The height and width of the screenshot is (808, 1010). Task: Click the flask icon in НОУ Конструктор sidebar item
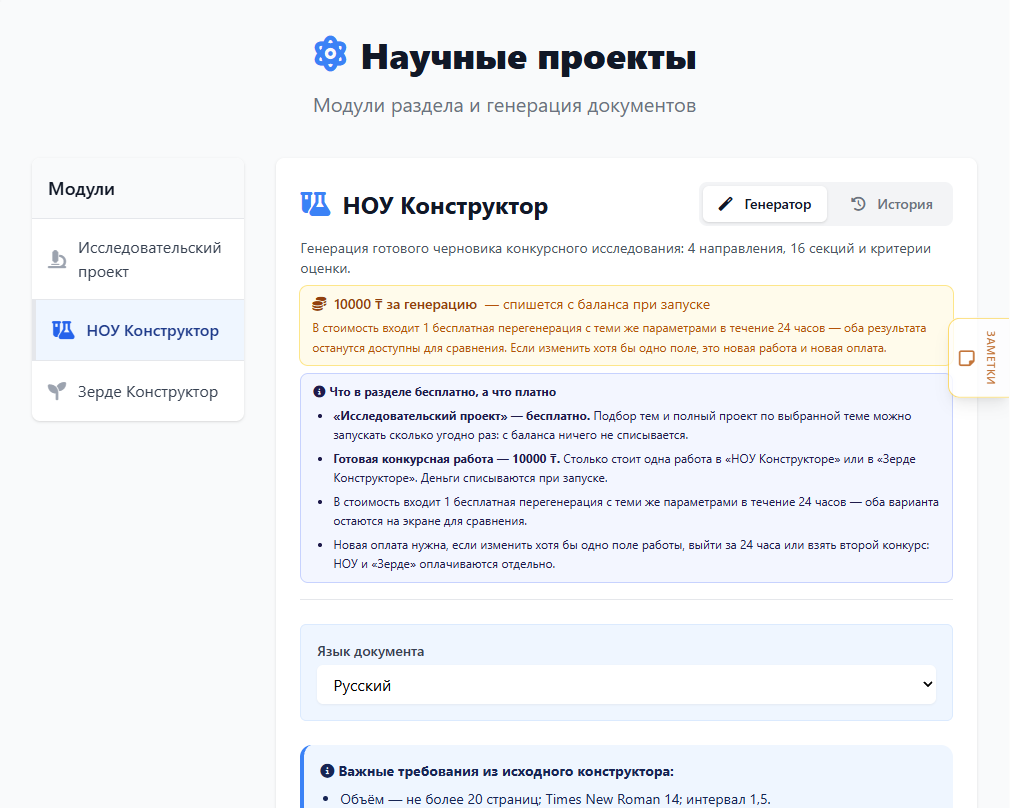[x=63, y=331]
